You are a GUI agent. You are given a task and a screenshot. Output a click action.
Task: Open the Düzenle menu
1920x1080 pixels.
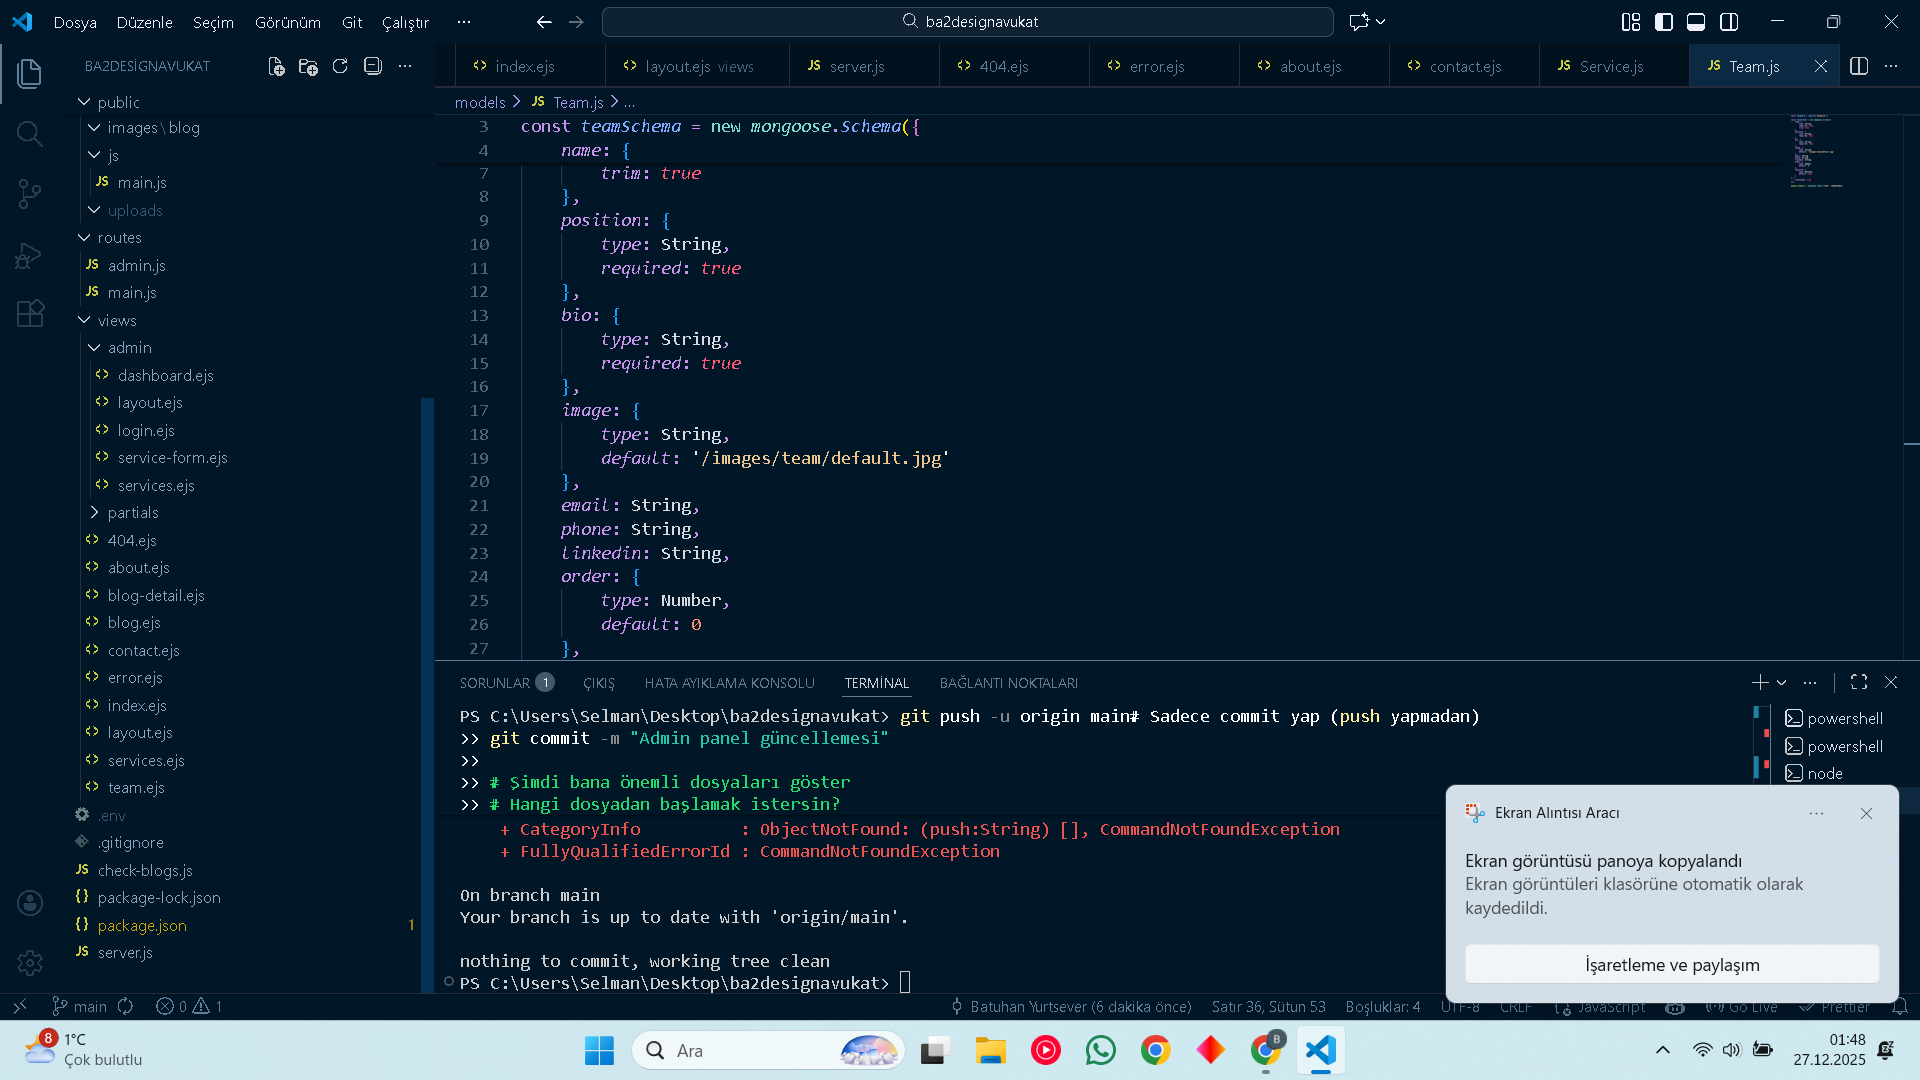[144, 22]
